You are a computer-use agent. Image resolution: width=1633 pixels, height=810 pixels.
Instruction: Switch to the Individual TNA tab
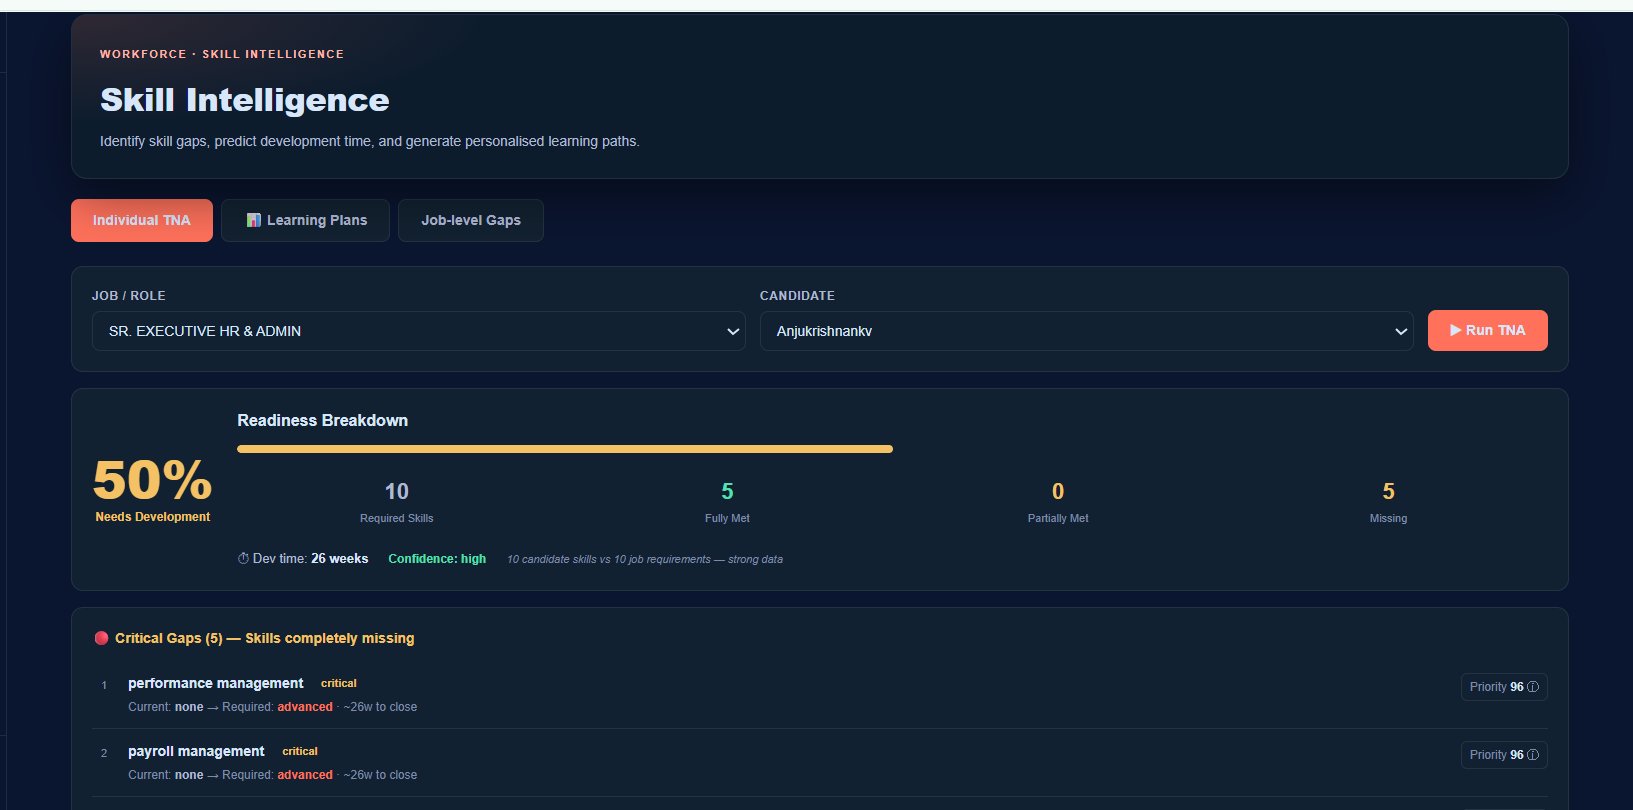142,220
